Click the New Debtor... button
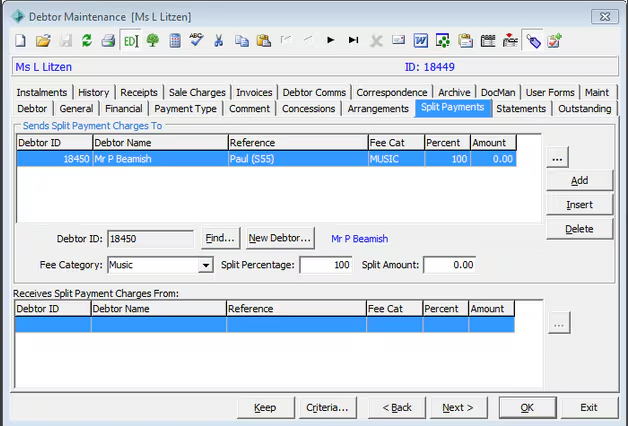Viewport: 628px width, 426px height. coord(280,238)
